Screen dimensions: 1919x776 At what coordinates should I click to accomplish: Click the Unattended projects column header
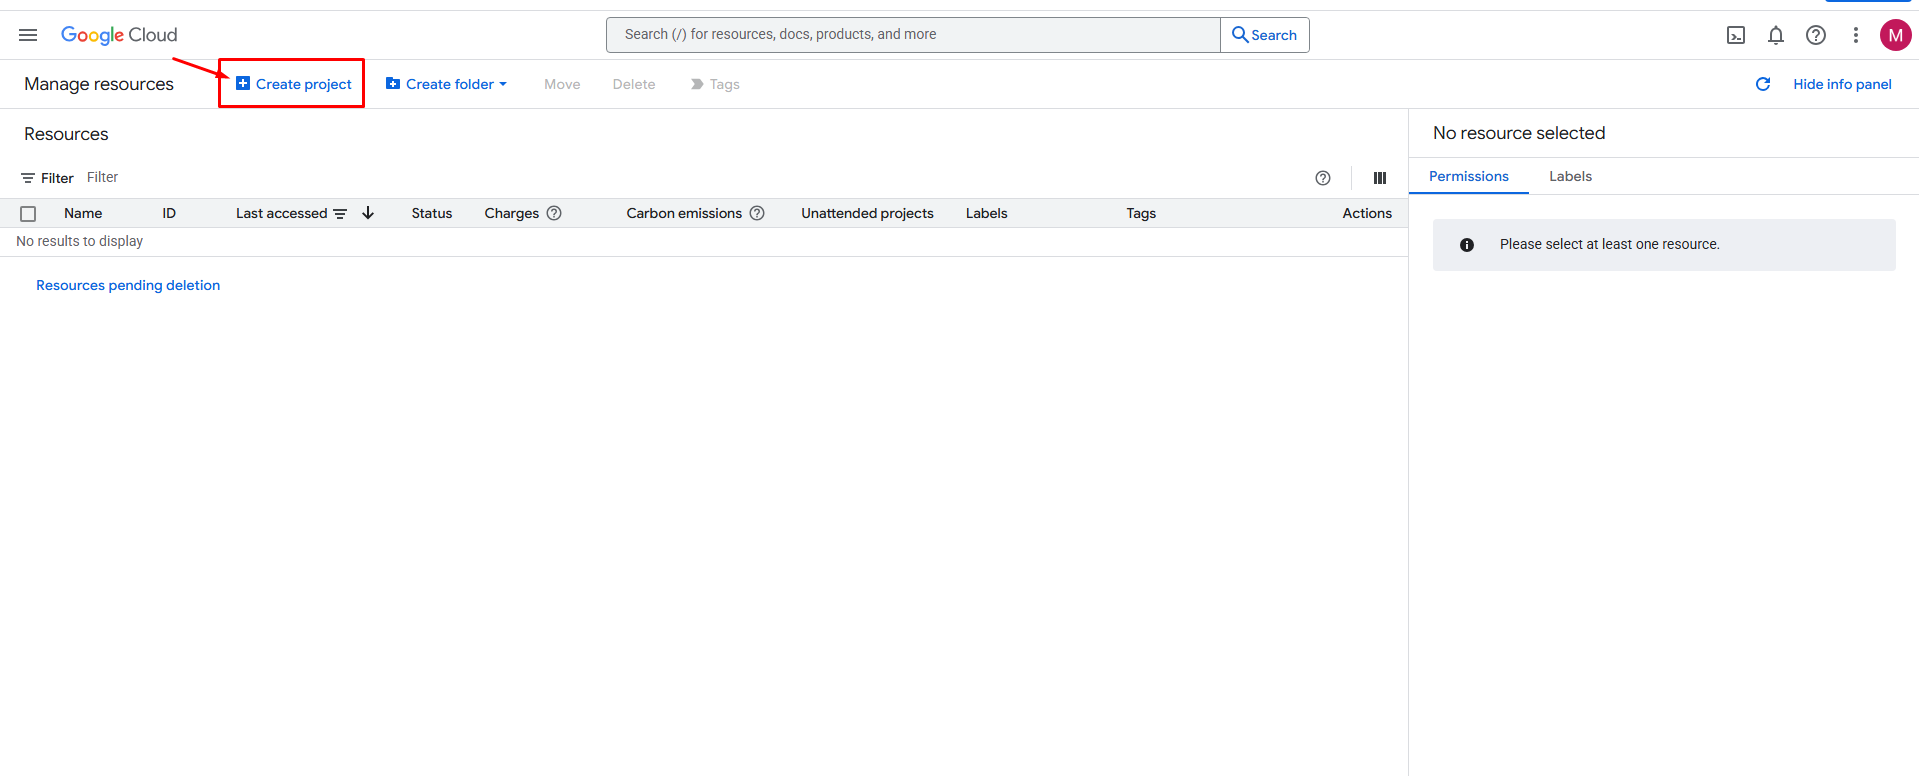867,213
